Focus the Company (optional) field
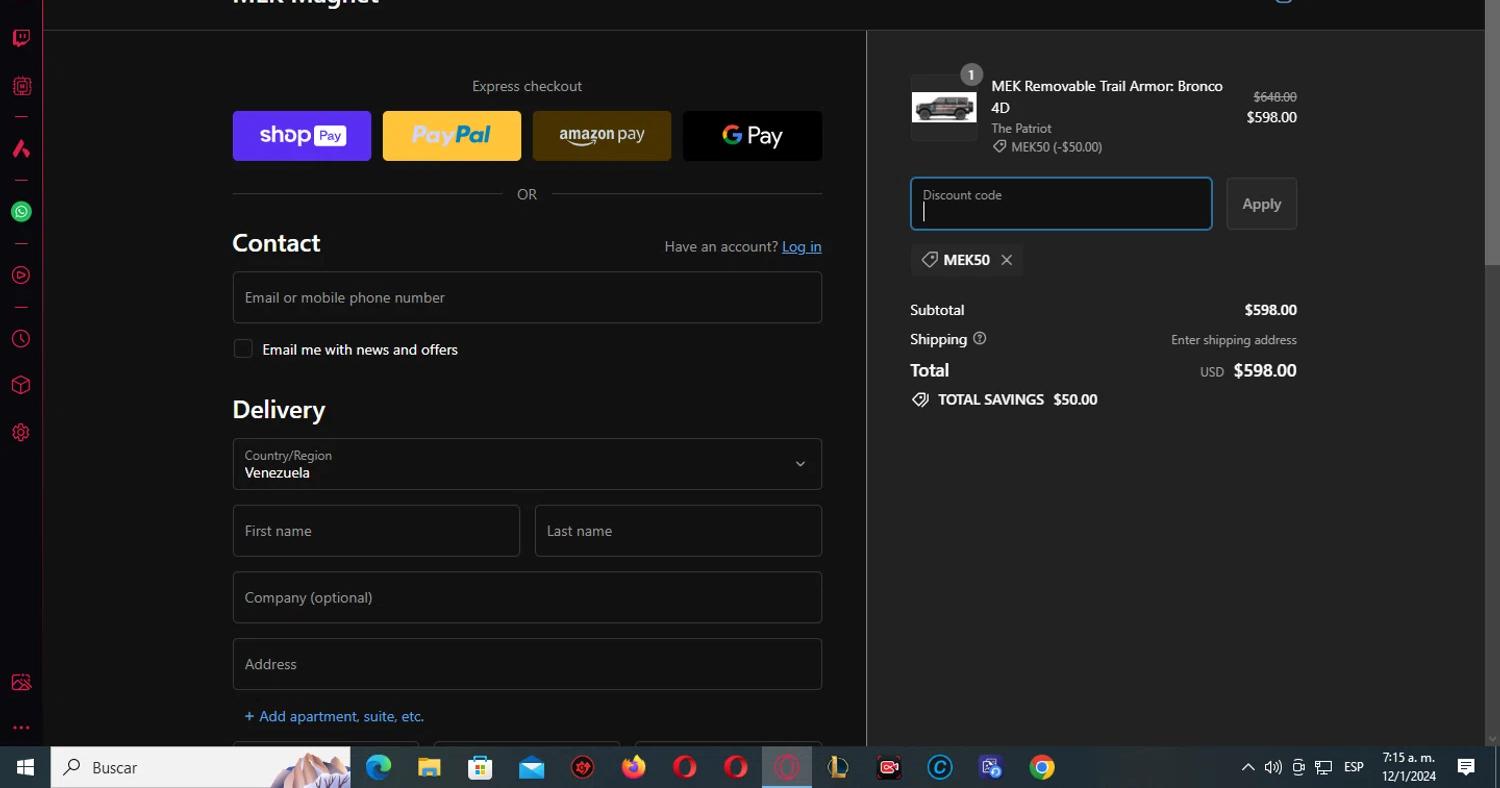This screenshot has width=1500, height=788. click(x=527, y=598)
